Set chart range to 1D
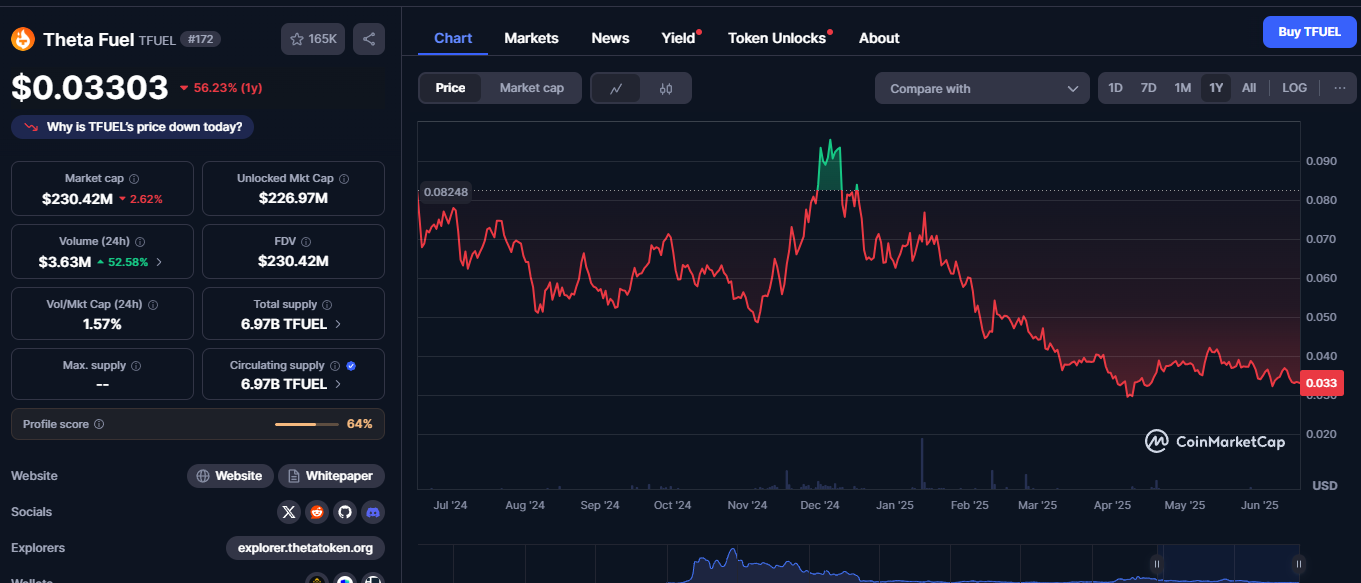 click(x=1115, y=88)
